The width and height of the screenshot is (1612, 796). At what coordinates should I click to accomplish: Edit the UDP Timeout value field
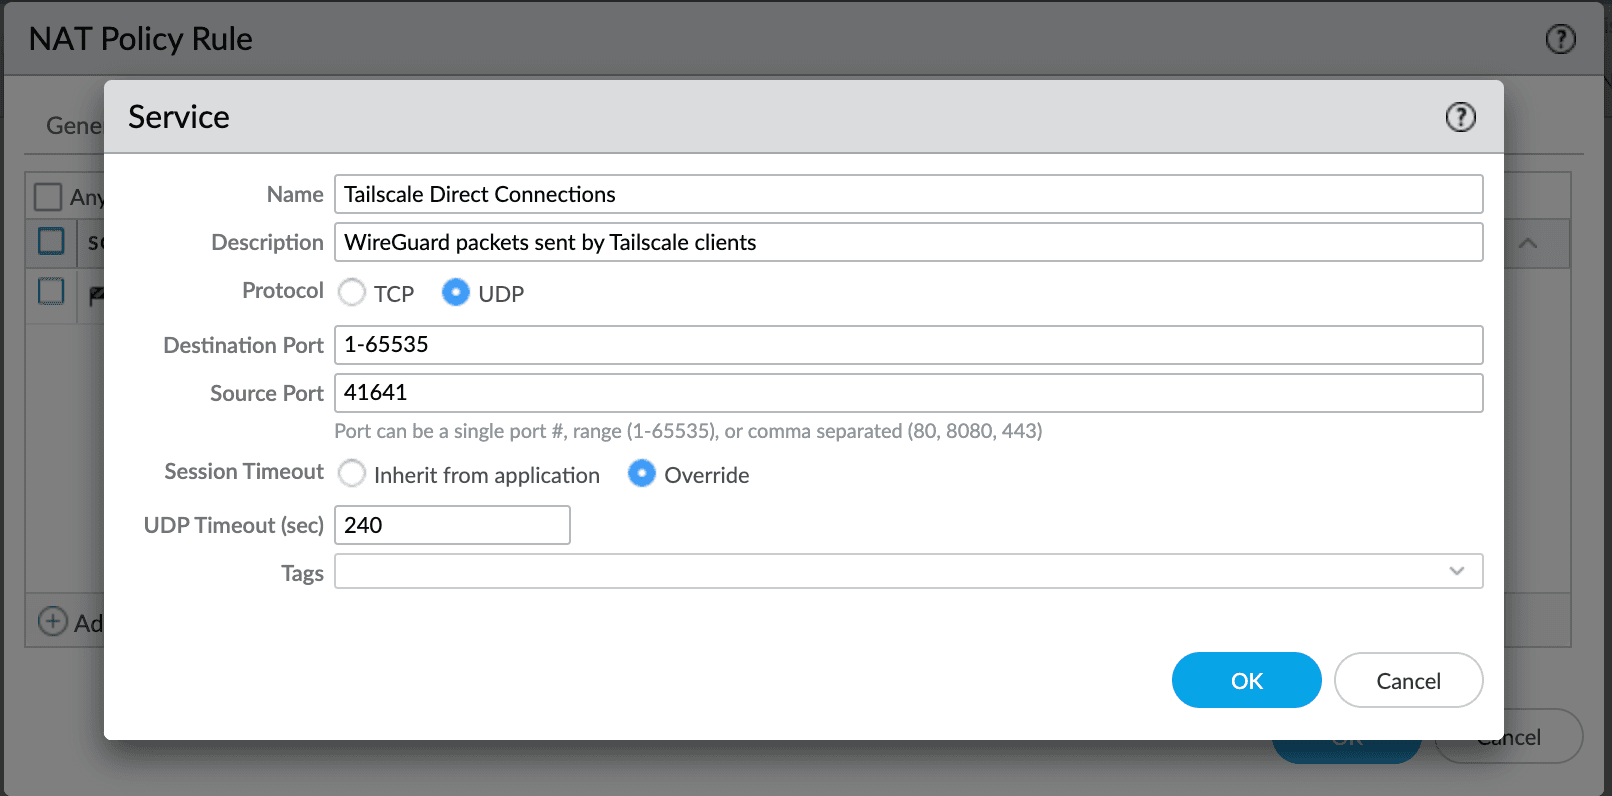coord(452,525)
